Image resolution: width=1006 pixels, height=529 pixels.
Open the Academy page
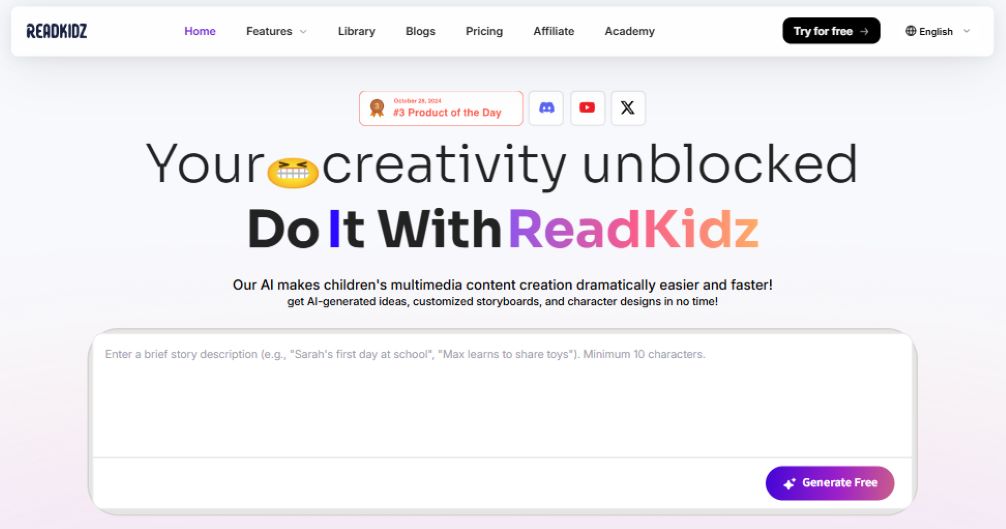pyautogui.click(x=629, y=31)
